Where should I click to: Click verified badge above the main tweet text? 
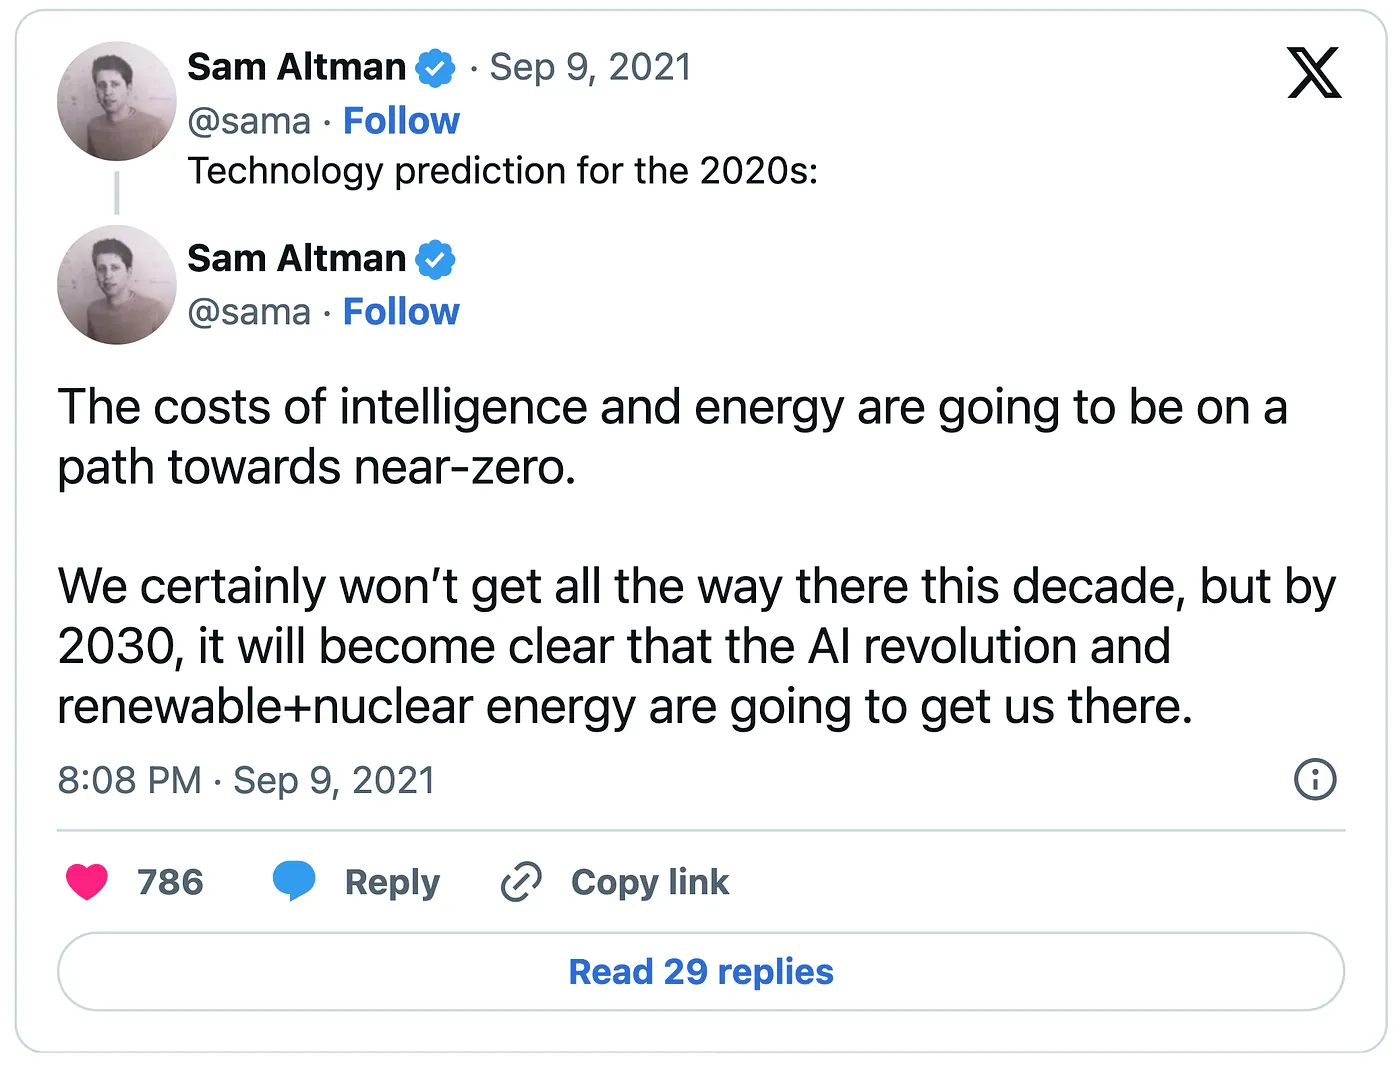pos(435,259)
